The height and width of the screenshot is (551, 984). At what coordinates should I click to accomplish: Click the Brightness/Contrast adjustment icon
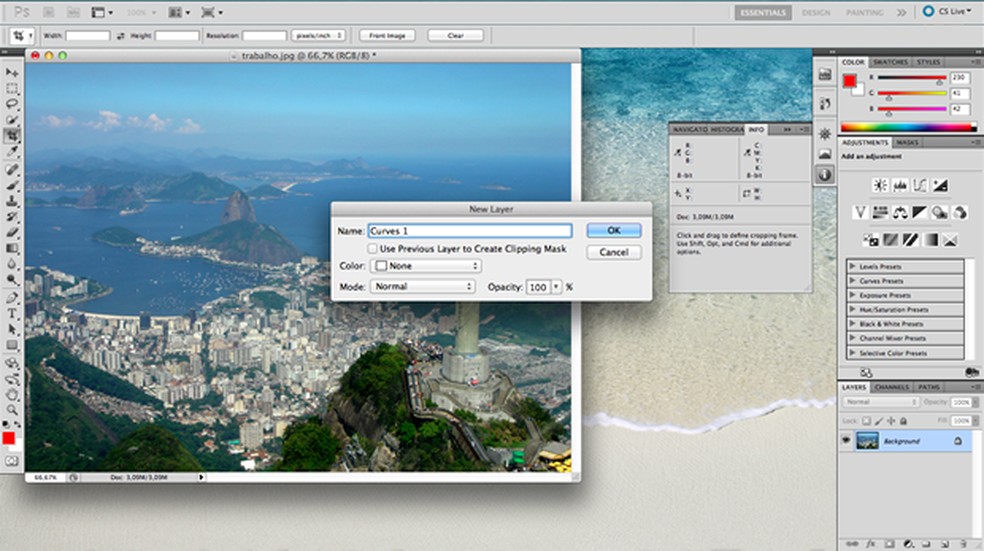click(880, 185)
